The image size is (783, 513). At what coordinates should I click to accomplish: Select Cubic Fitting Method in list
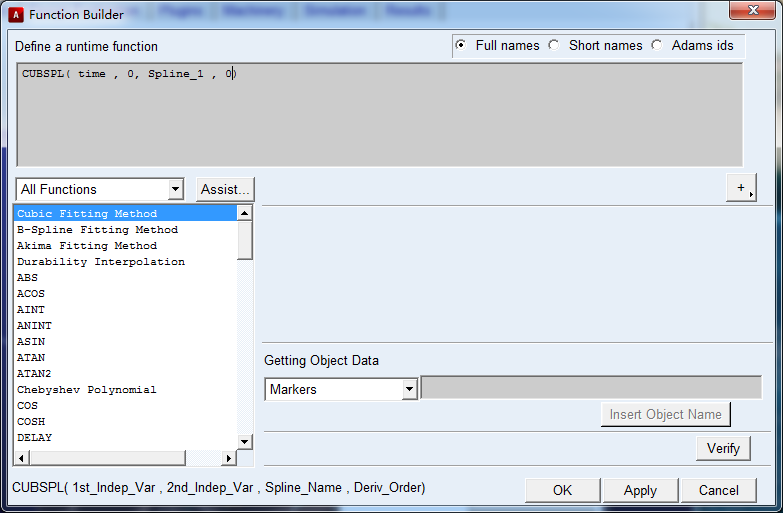[x=125, y=213]
